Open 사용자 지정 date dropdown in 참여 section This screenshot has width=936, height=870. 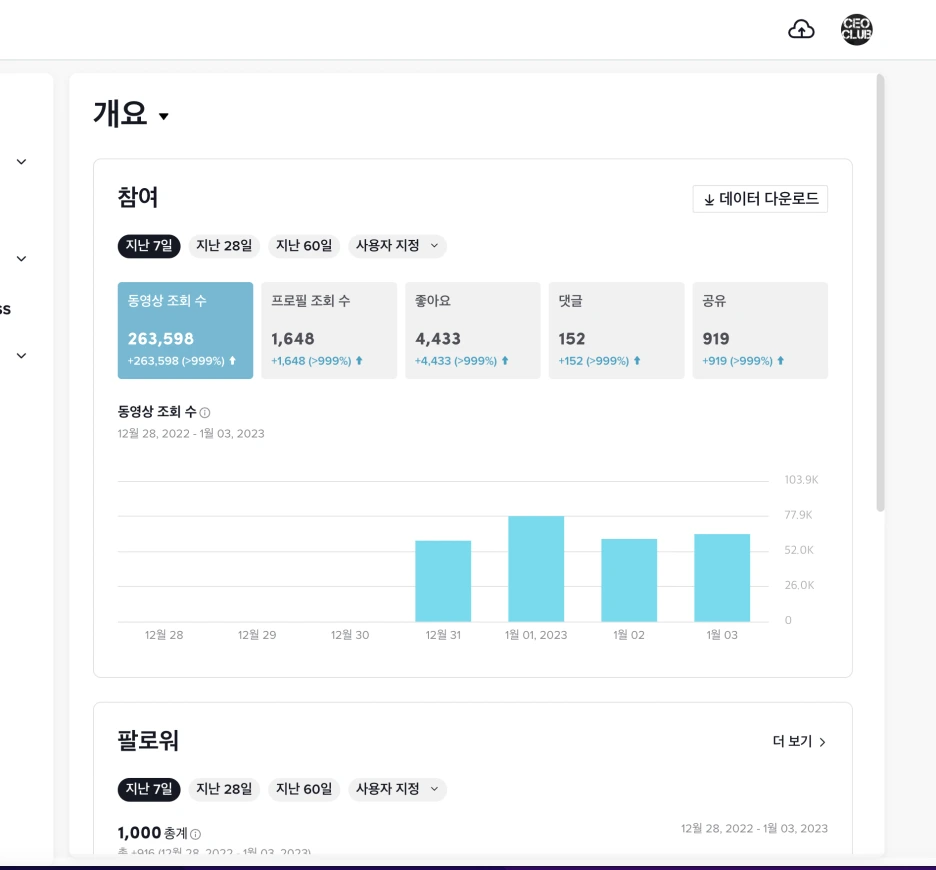click(x=398, y=246)
